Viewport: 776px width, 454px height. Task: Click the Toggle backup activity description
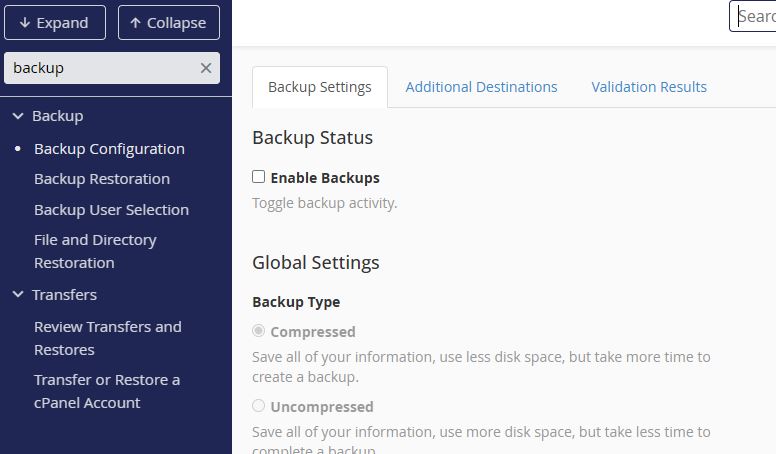(x=325, y=203)
